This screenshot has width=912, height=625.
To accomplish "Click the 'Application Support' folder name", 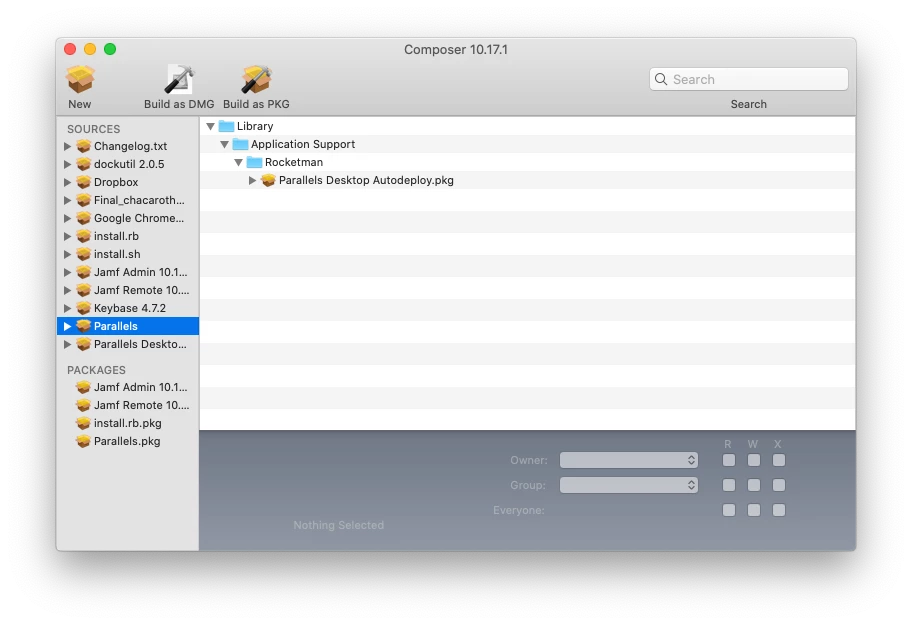I will click(x=303, y=144).
